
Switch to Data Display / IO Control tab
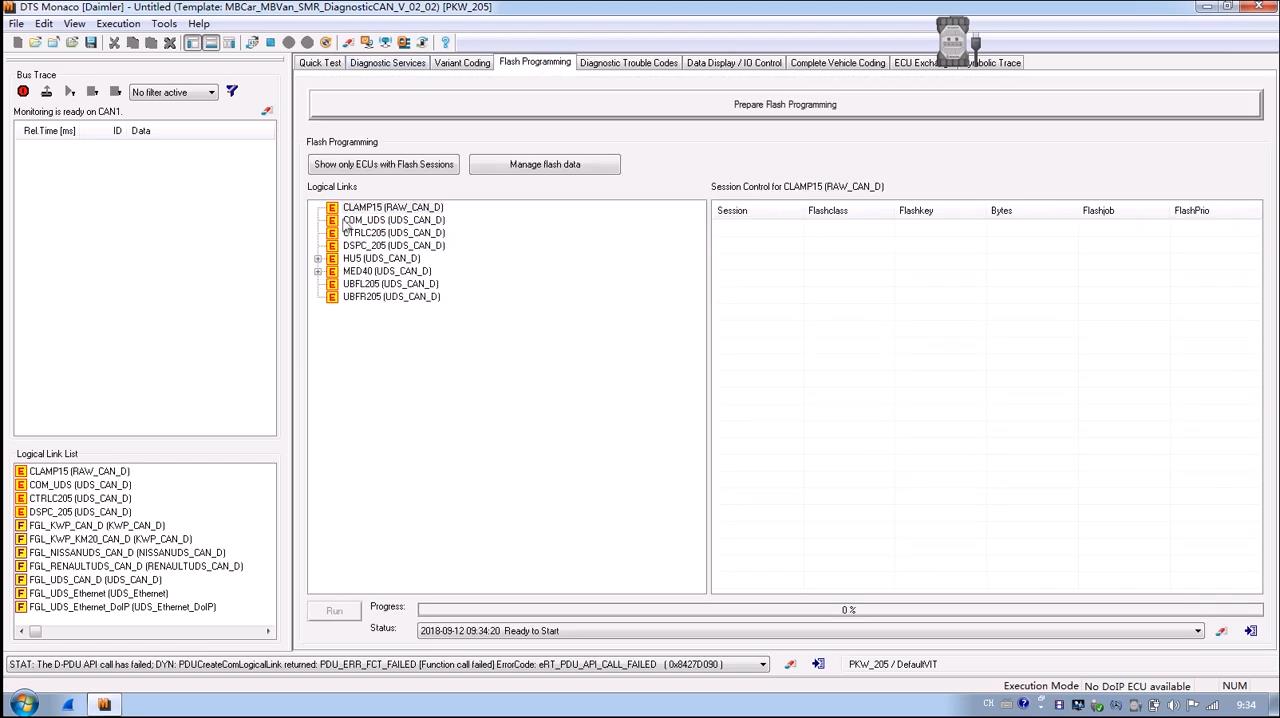tap(734, 63)
